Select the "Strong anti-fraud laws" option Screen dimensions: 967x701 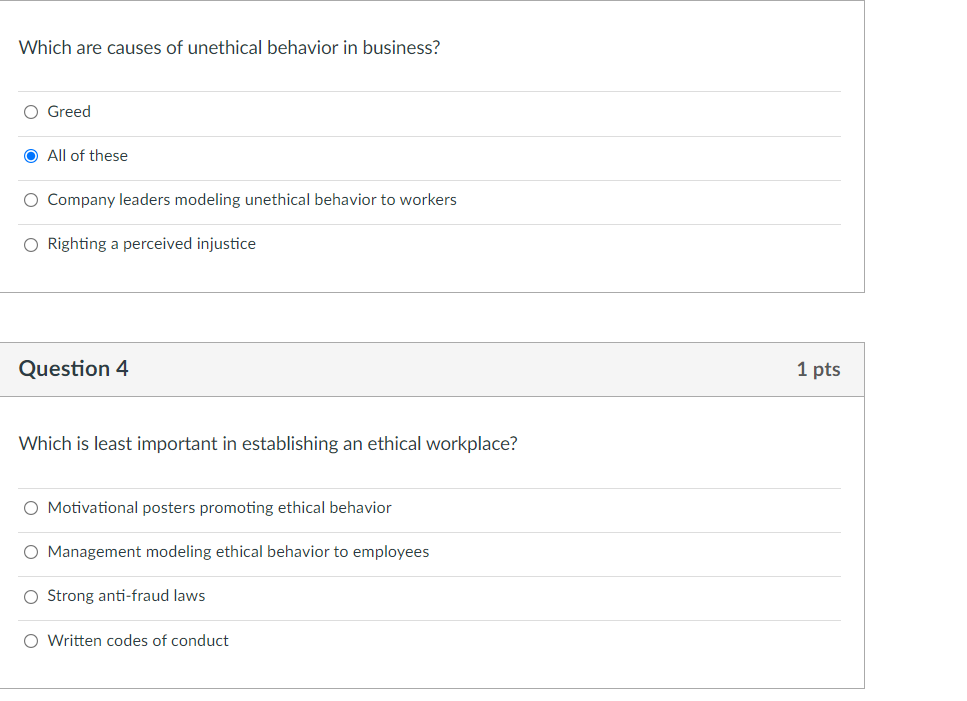click(x=30, y=595)
